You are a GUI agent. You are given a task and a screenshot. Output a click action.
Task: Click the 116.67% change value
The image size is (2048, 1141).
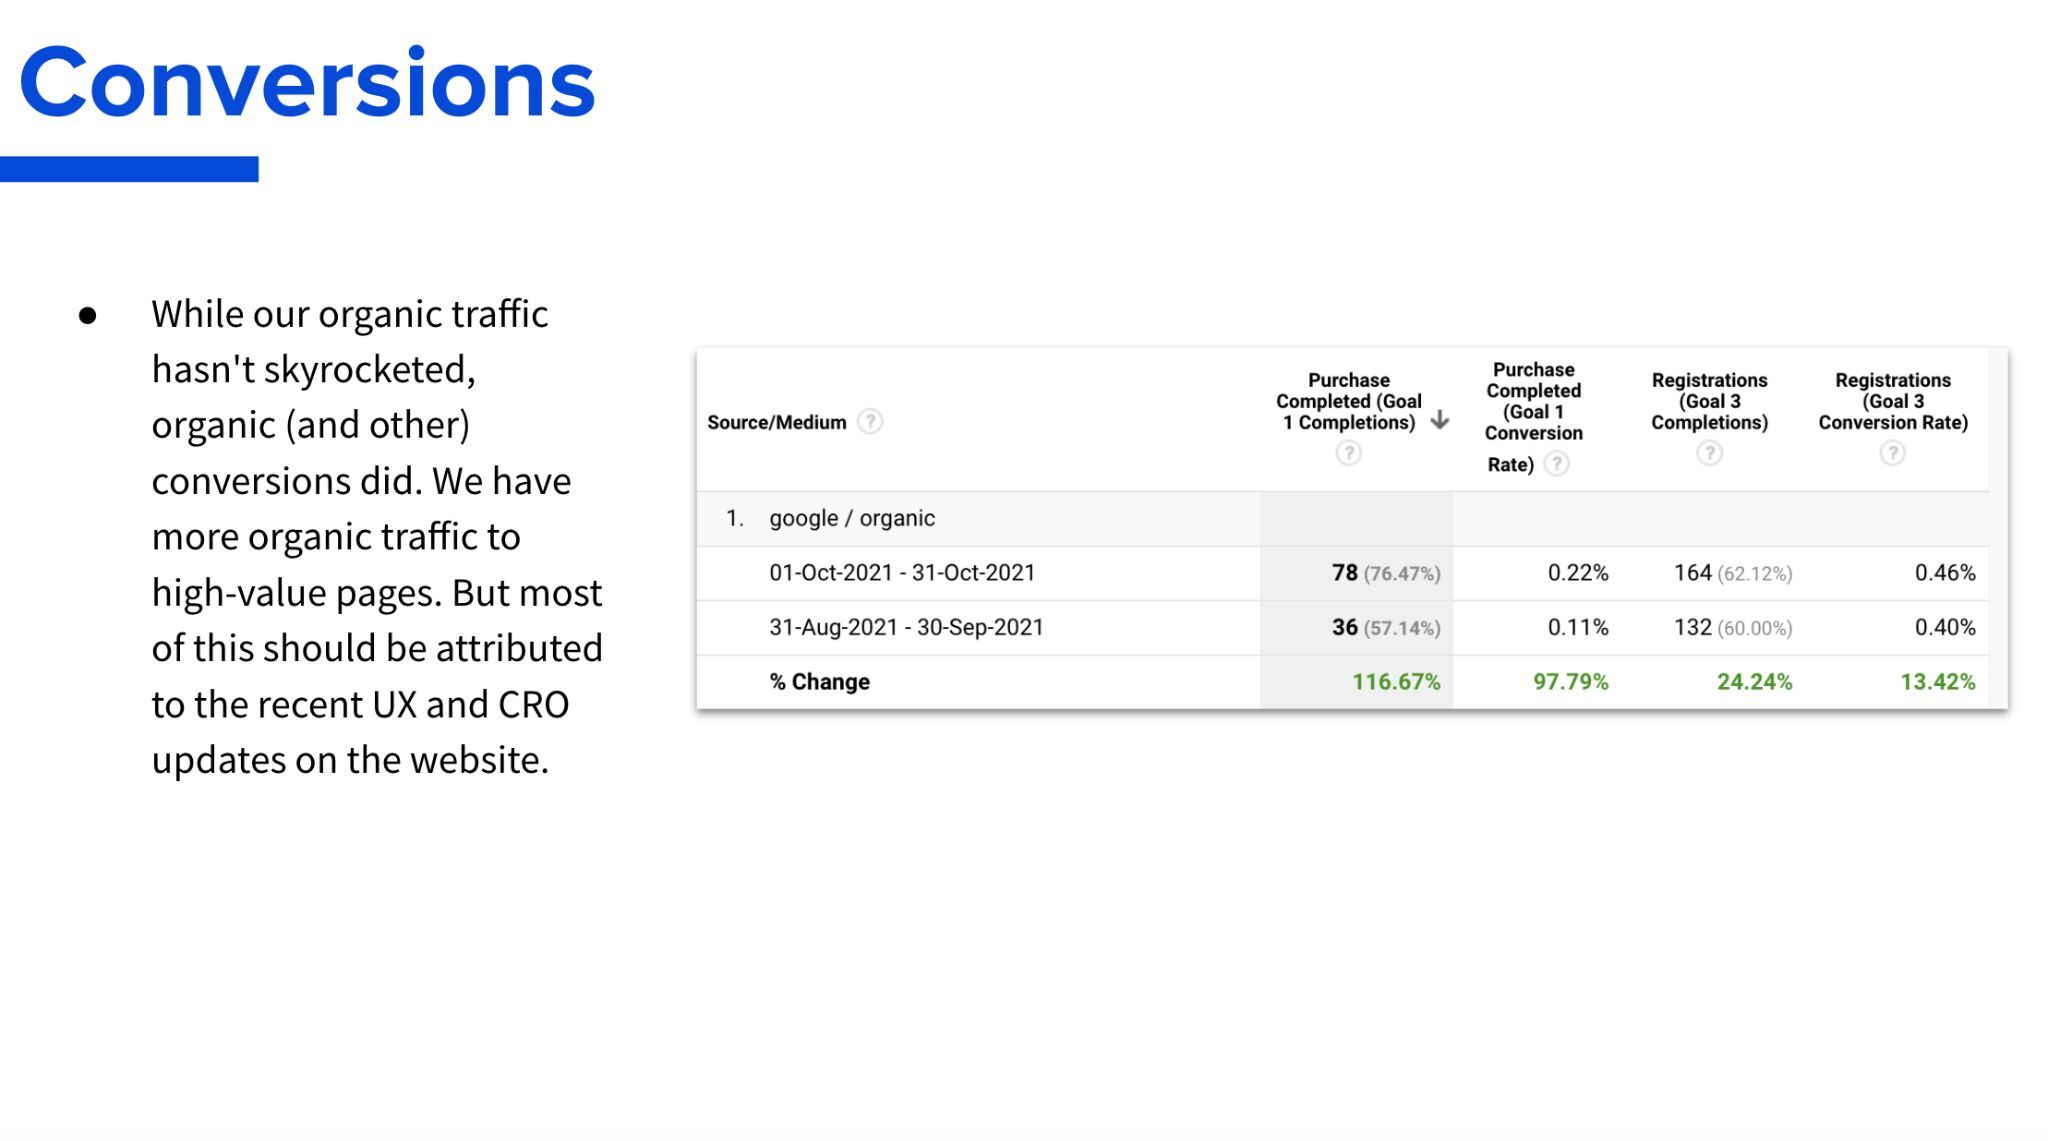[x=1396, y=682]
